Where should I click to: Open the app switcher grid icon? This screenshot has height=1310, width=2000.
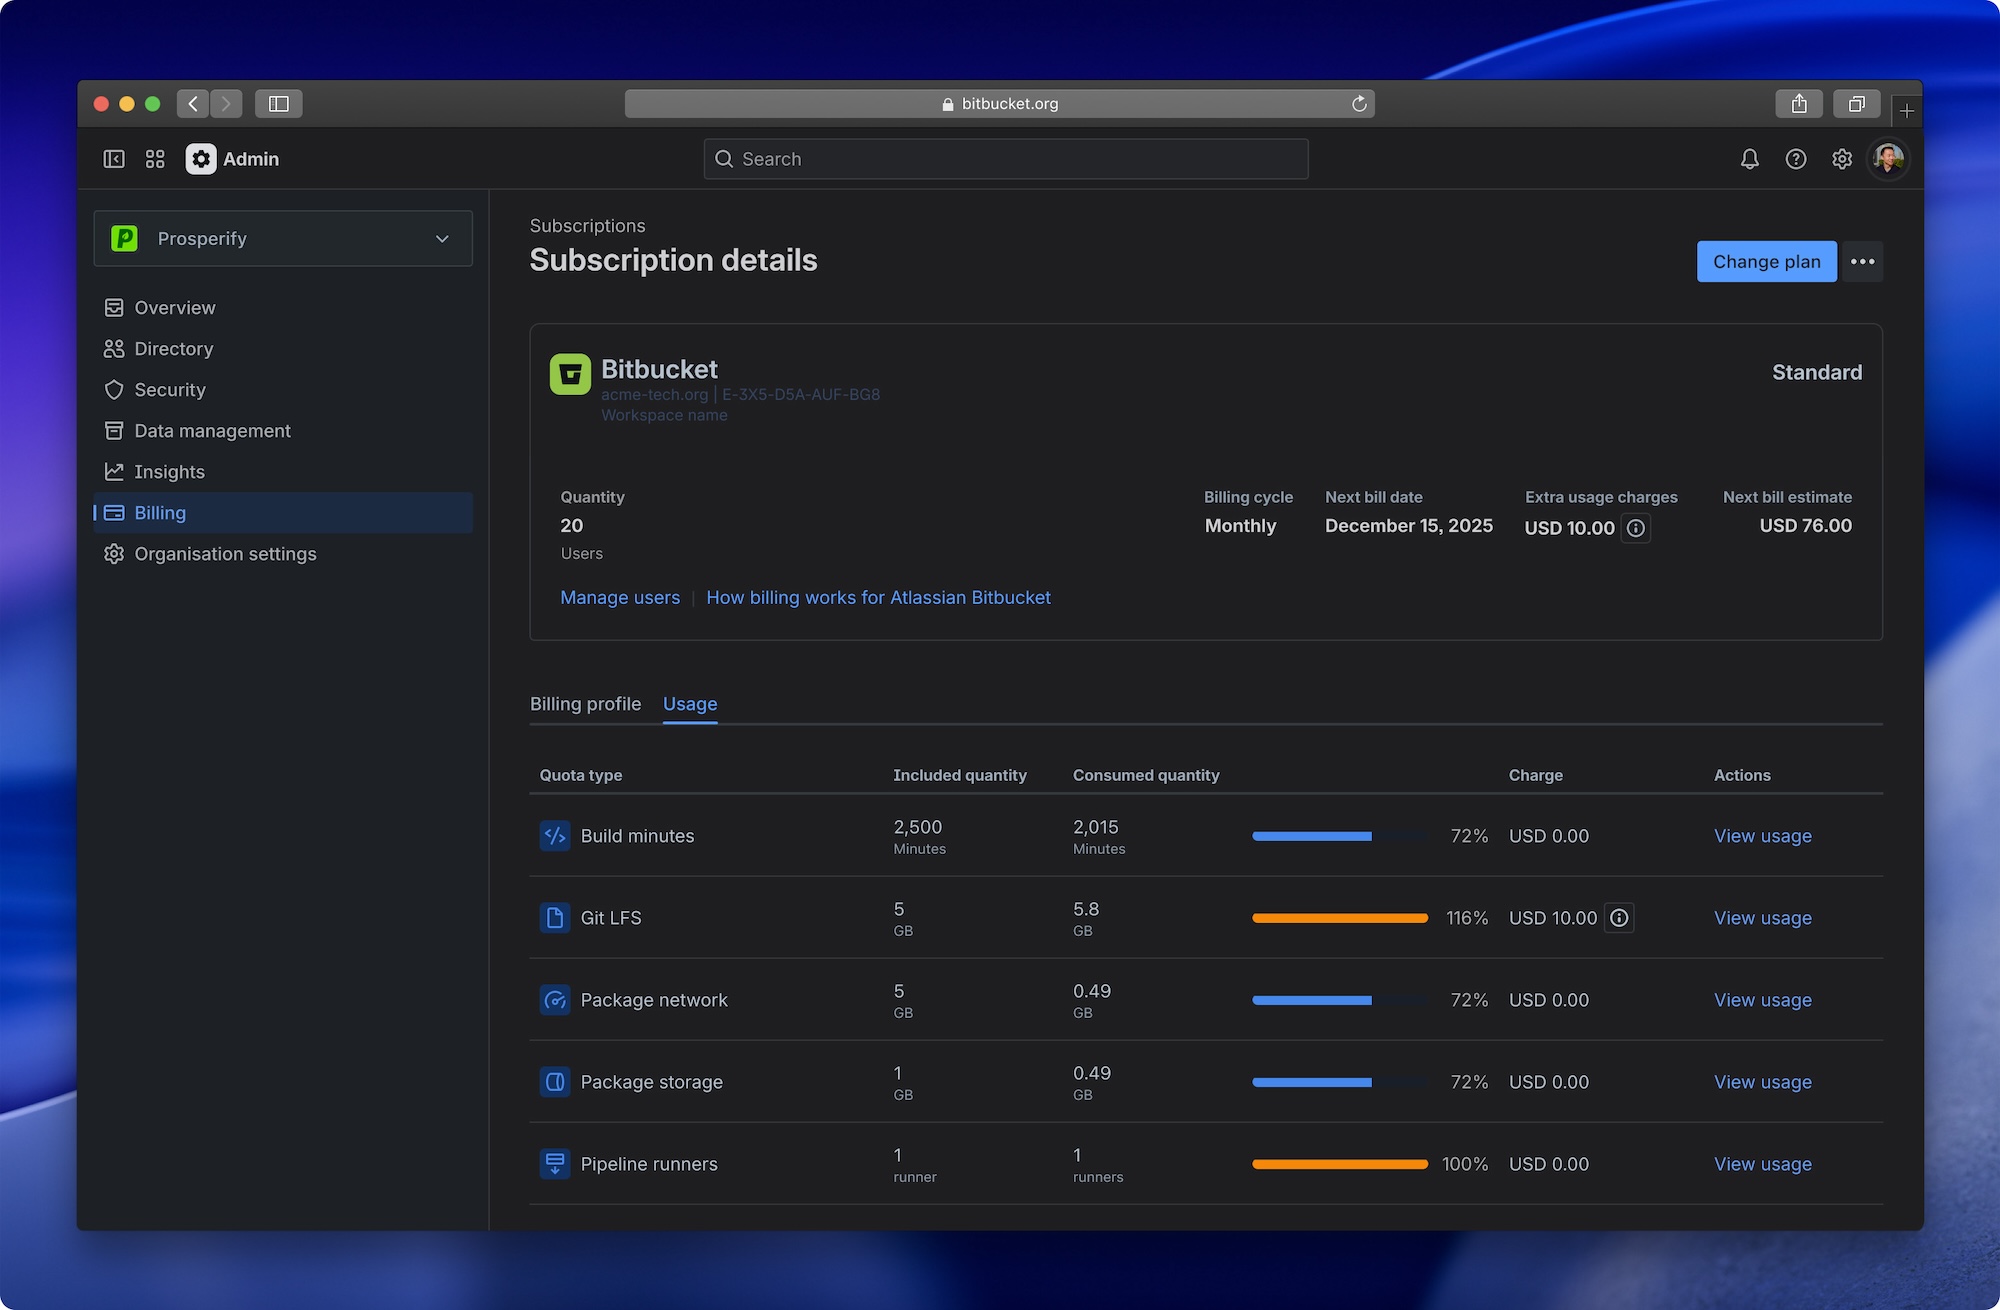pyautogui.click(x=155, y=159)
